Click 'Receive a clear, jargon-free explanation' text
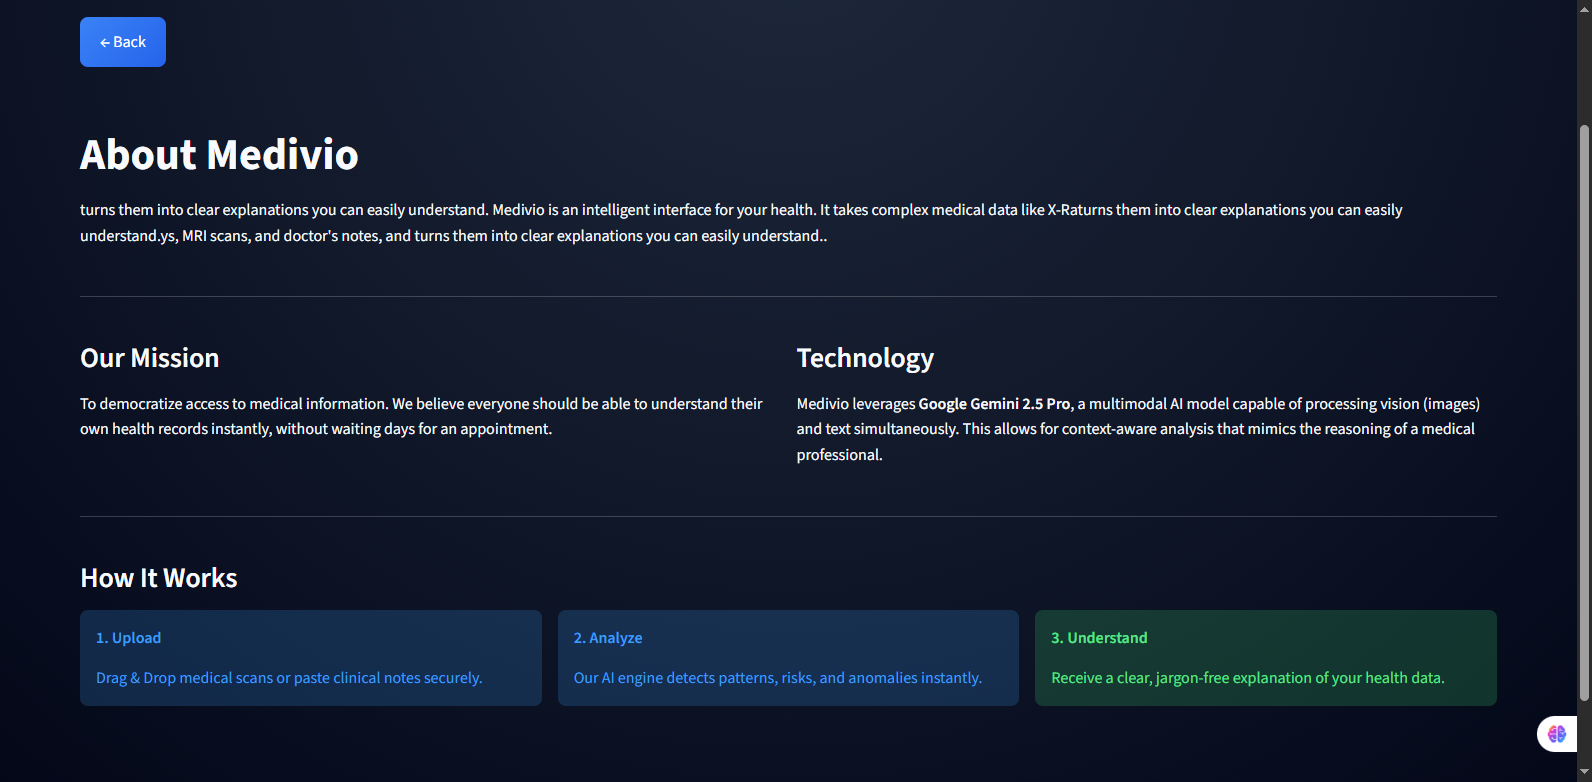Viewport: 1592px width, 782px height. pyautogui.click(x=1248, y=678)
